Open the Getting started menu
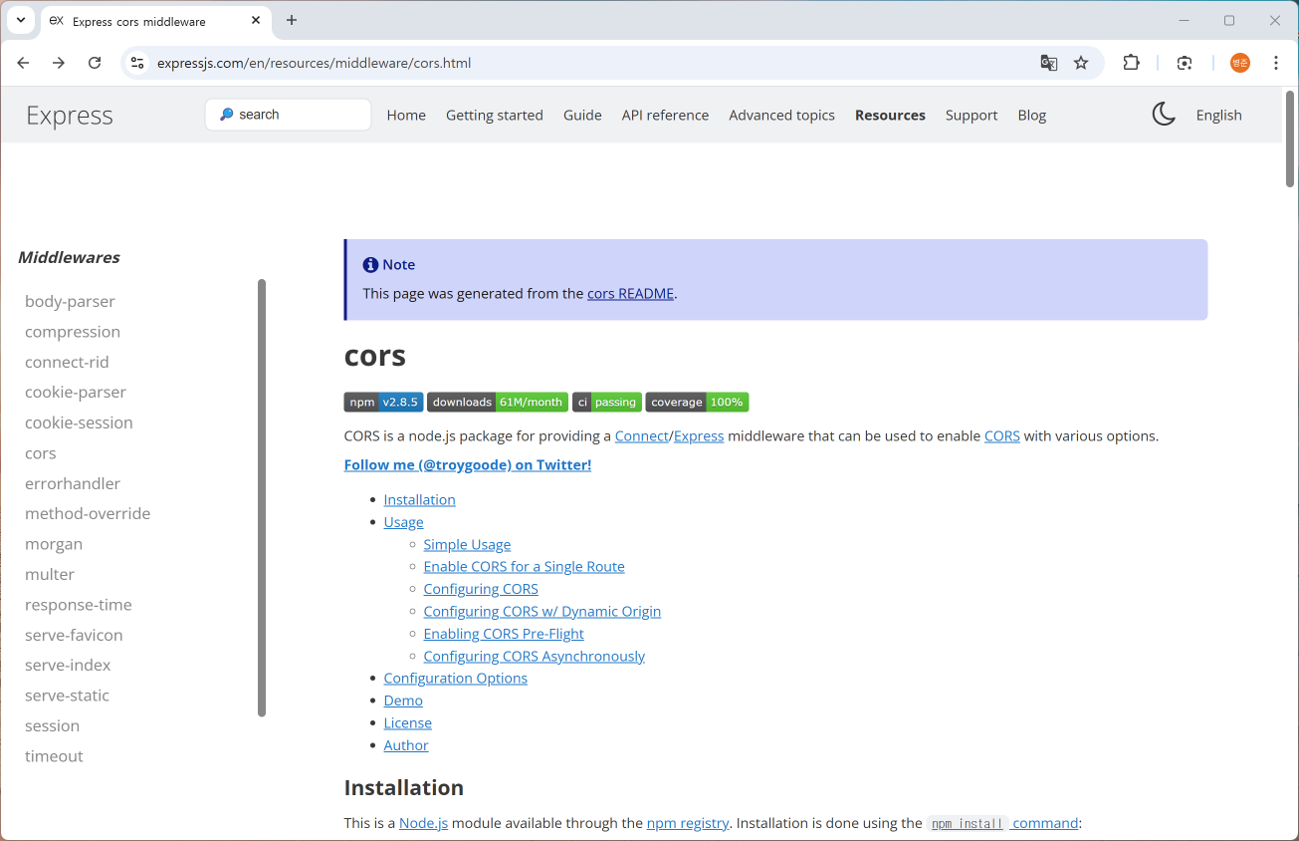 pos(494,115)
